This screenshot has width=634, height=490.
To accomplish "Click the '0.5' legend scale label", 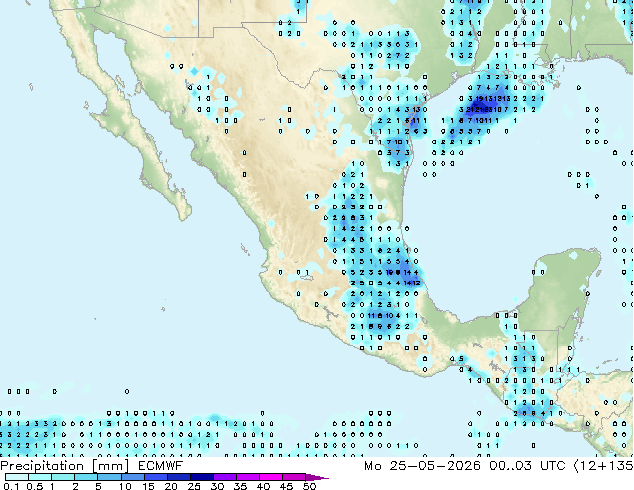I will click(34, 486).
